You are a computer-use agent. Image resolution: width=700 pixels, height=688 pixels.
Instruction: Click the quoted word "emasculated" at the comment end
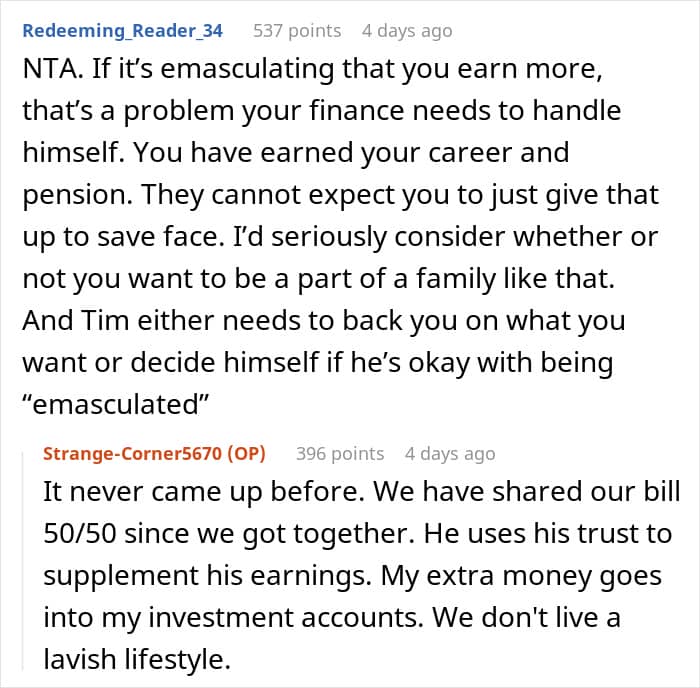point(116,404)
